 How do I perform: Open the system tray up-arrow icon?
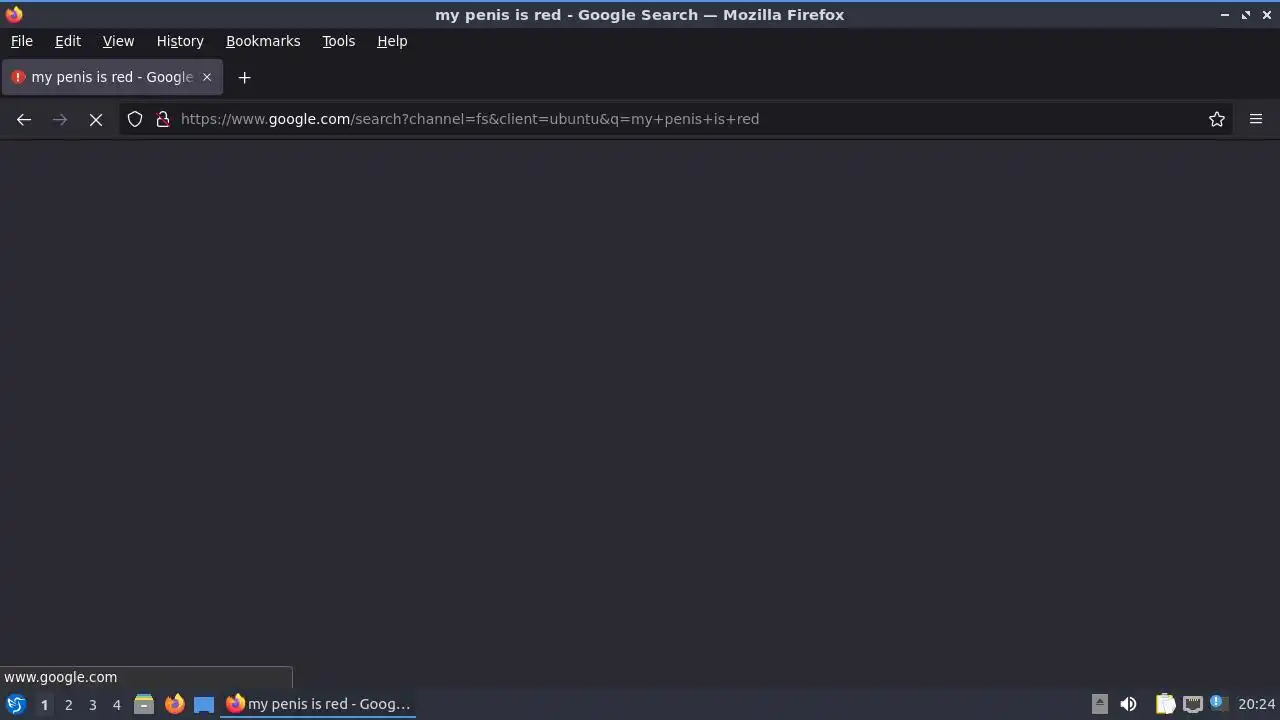1099,704
